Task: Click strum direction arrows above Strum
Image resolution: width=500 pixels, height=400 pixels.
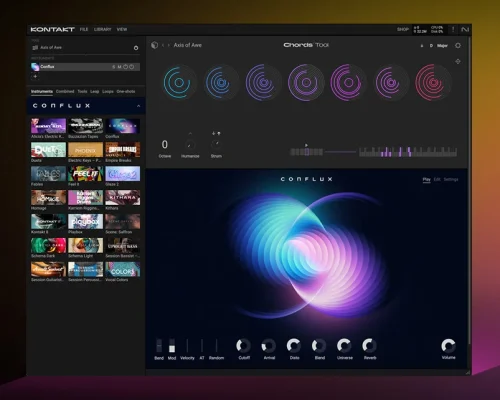Action: (216, 133)
